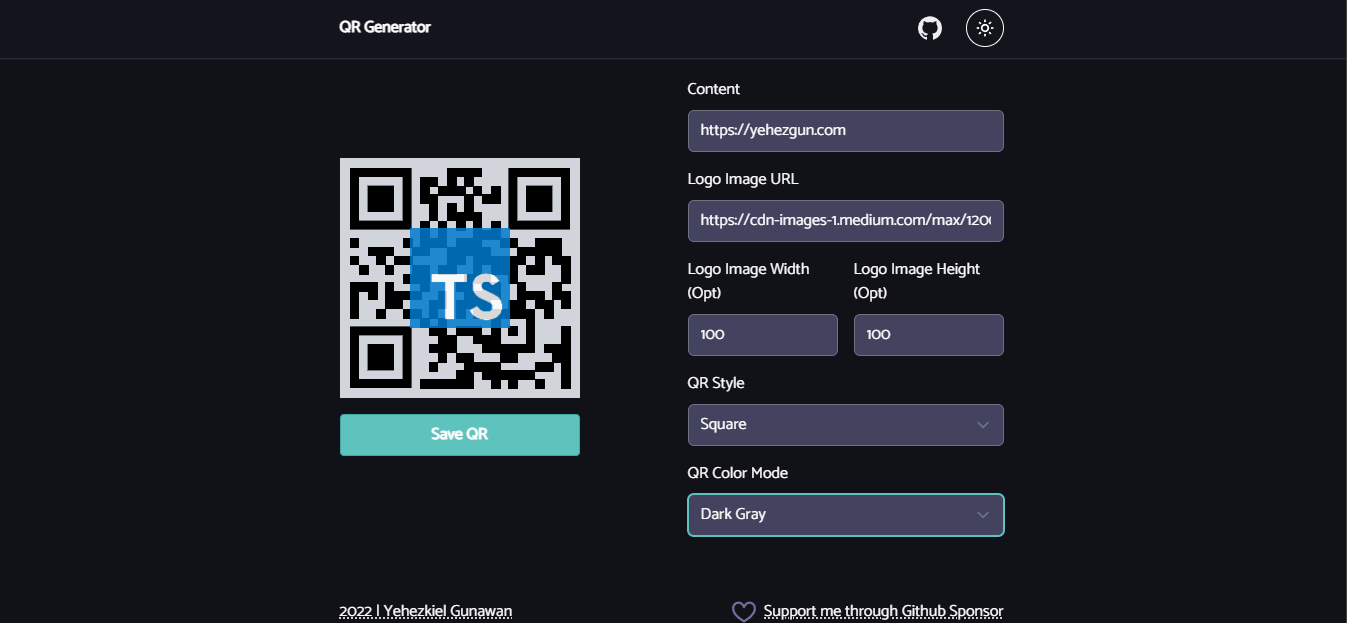Click the QR Style label

click(x=716, y=383)
